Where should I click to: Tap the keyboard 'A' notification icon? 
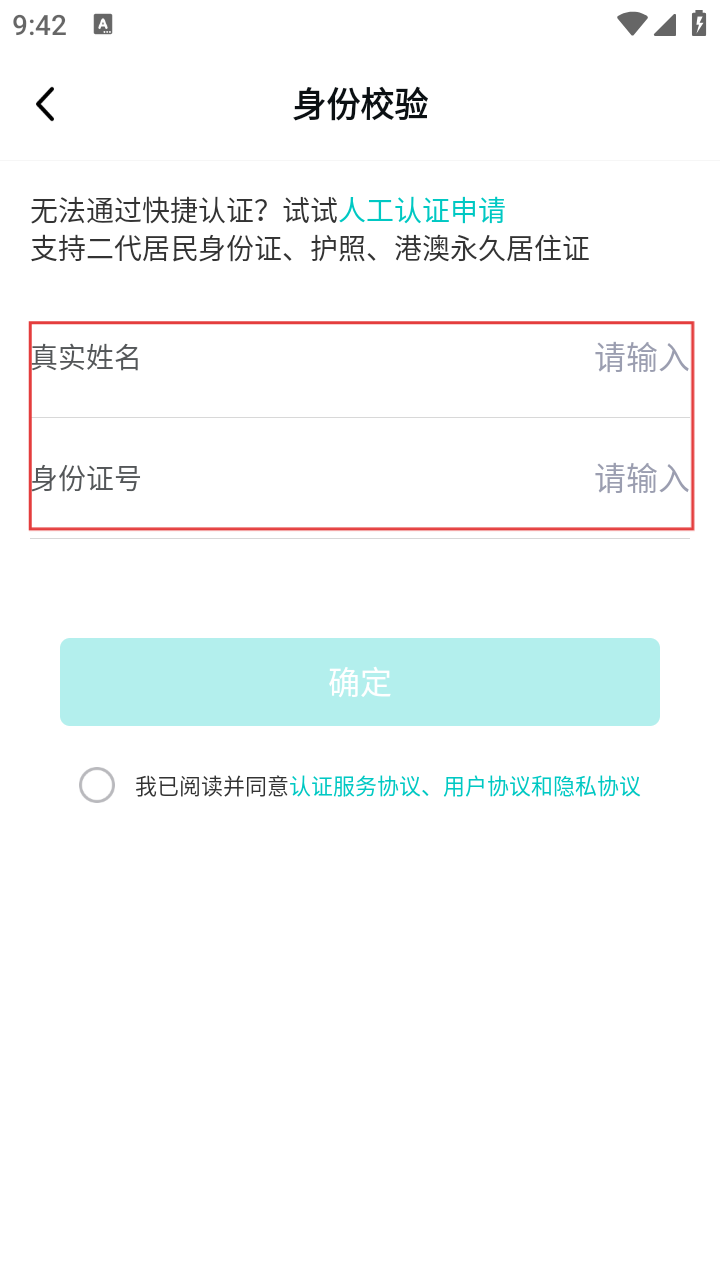[103, 25]
